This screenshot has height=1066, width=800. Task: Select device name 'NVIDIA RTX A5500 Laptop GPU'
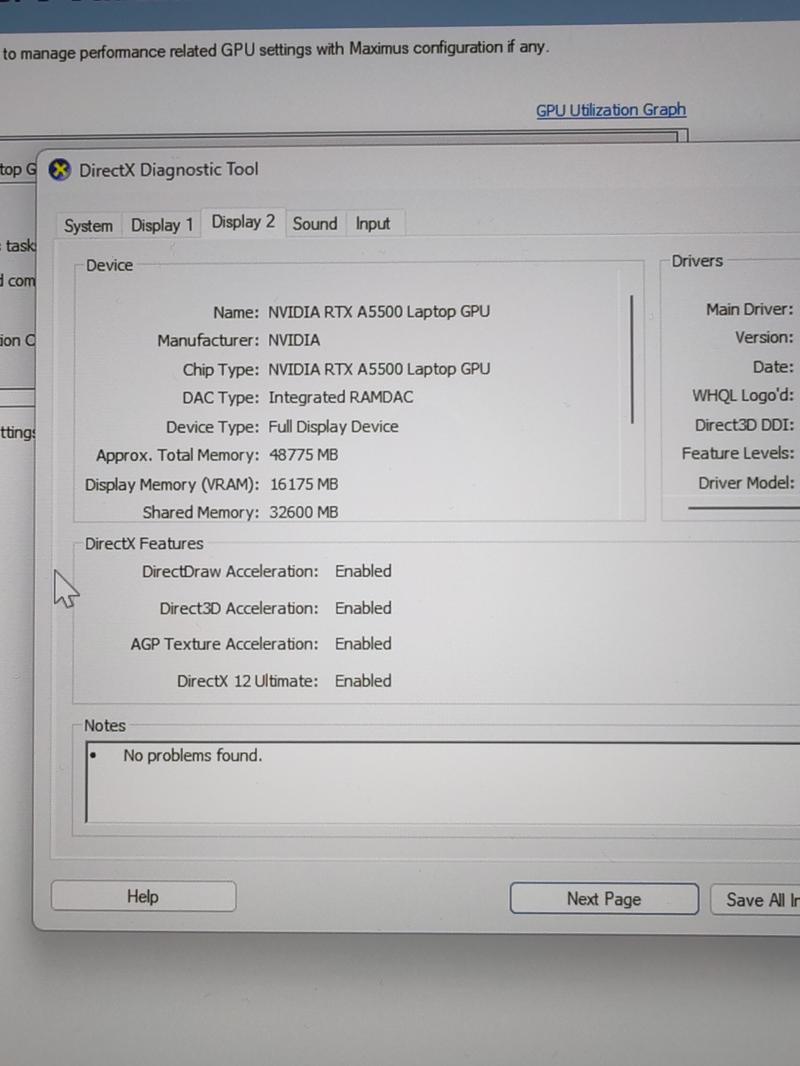coord(379,312)
